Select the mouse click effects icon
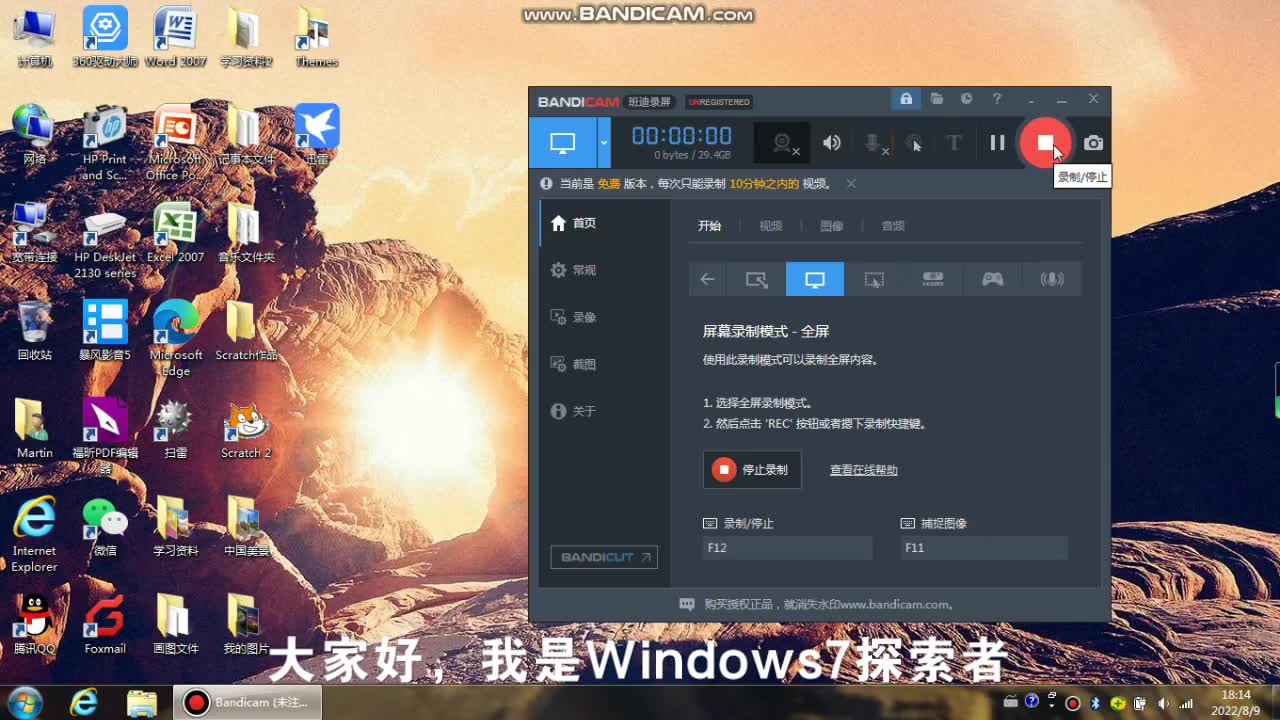The width and height of the screenshot is (1280, 720). point(913,143)
